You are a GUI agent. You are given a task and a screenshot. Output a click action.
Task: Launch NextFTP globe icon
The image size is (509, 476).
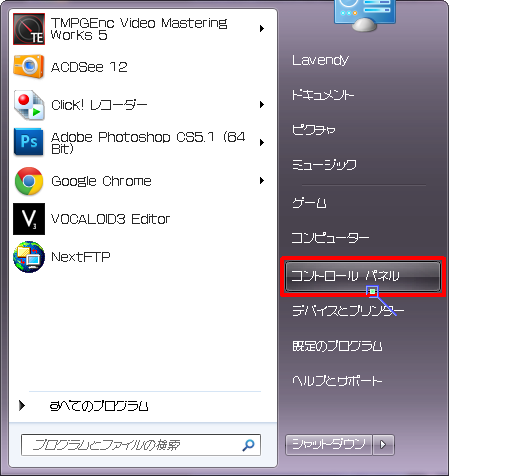tap(29, 257)
